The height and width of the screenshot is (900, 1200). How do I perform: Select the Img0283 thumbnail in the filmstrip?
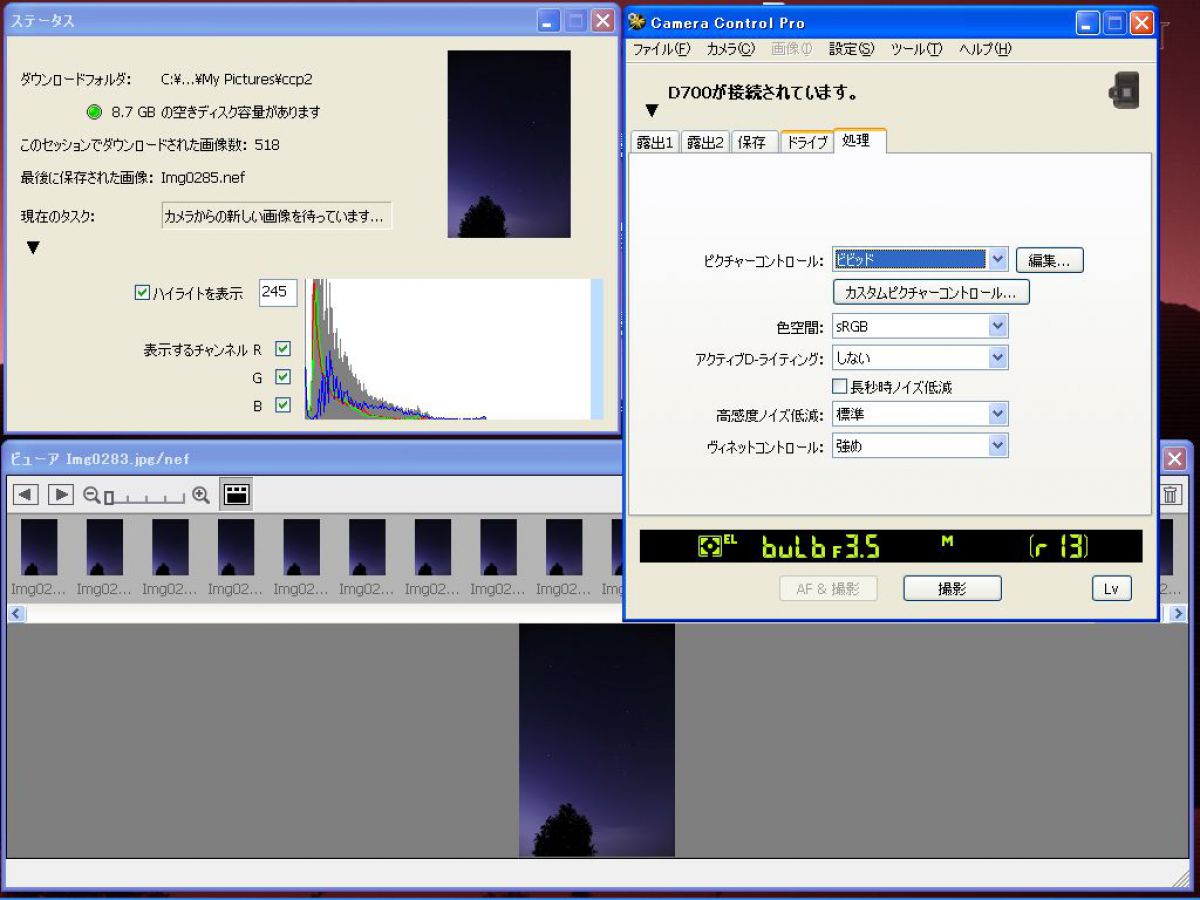click(x=39, y=547)
